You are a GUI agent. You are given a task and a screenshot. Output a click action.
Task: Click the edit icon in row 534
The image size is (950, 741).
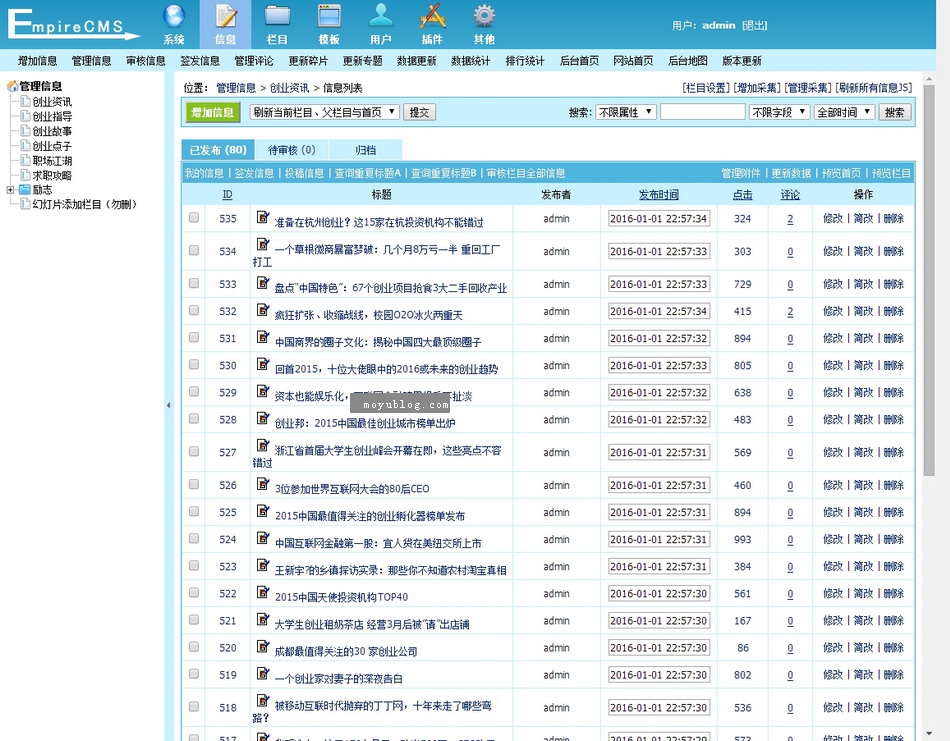[262, 244]
